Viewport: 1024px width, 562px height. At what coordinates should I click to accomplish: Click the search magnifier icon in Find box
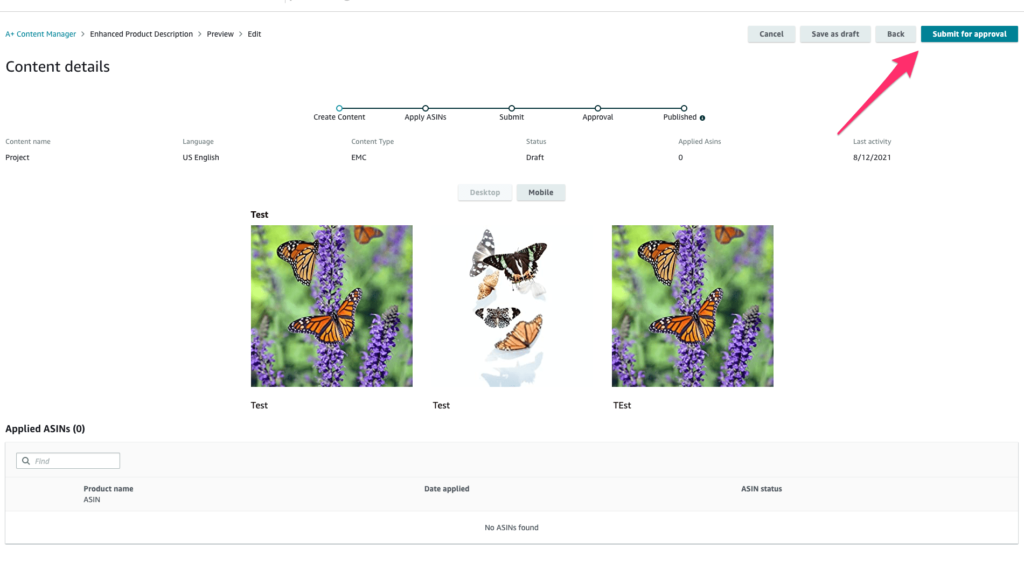coord(26,461)
